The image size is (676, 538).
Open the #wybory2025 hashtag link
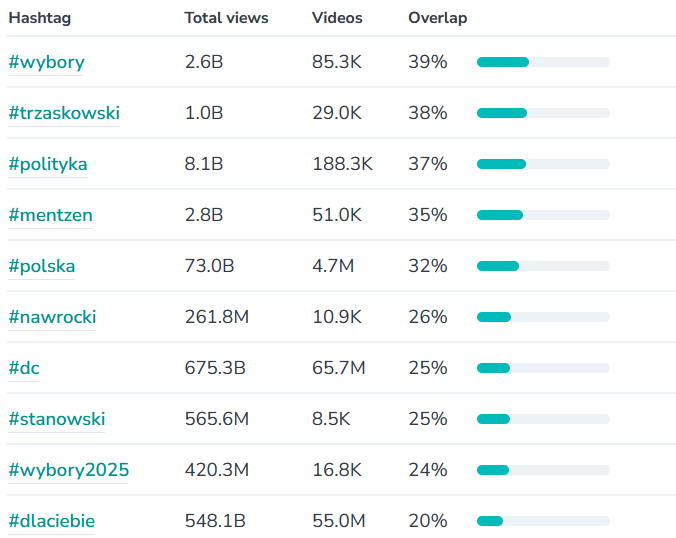[69, 470]
